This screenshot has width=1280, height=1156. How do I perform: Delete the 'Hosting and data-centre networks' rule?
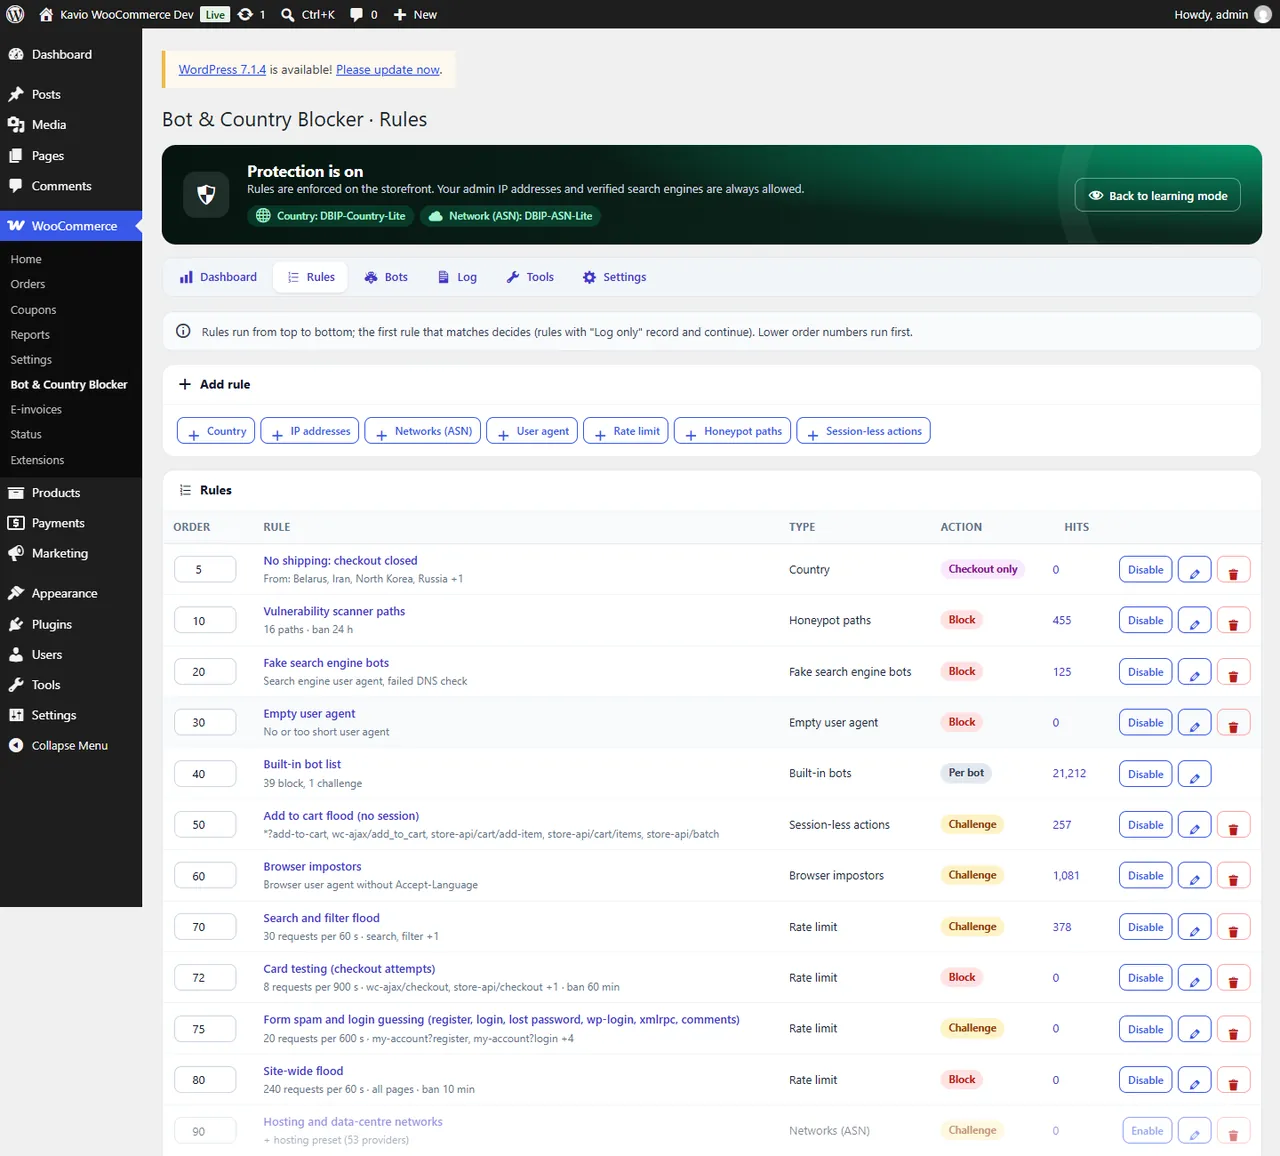coord(1233,1131)
